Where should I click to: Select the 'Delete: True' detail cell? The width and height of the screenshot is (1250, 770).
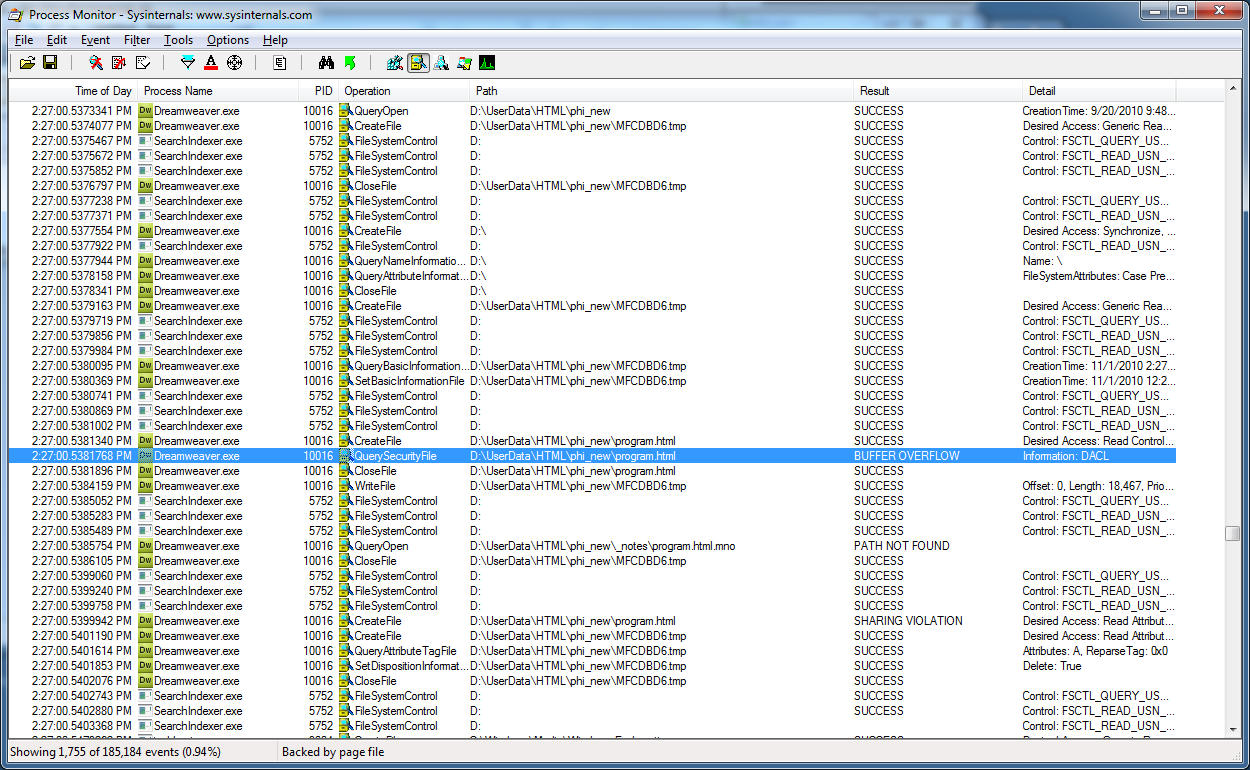coord(1052,666)
